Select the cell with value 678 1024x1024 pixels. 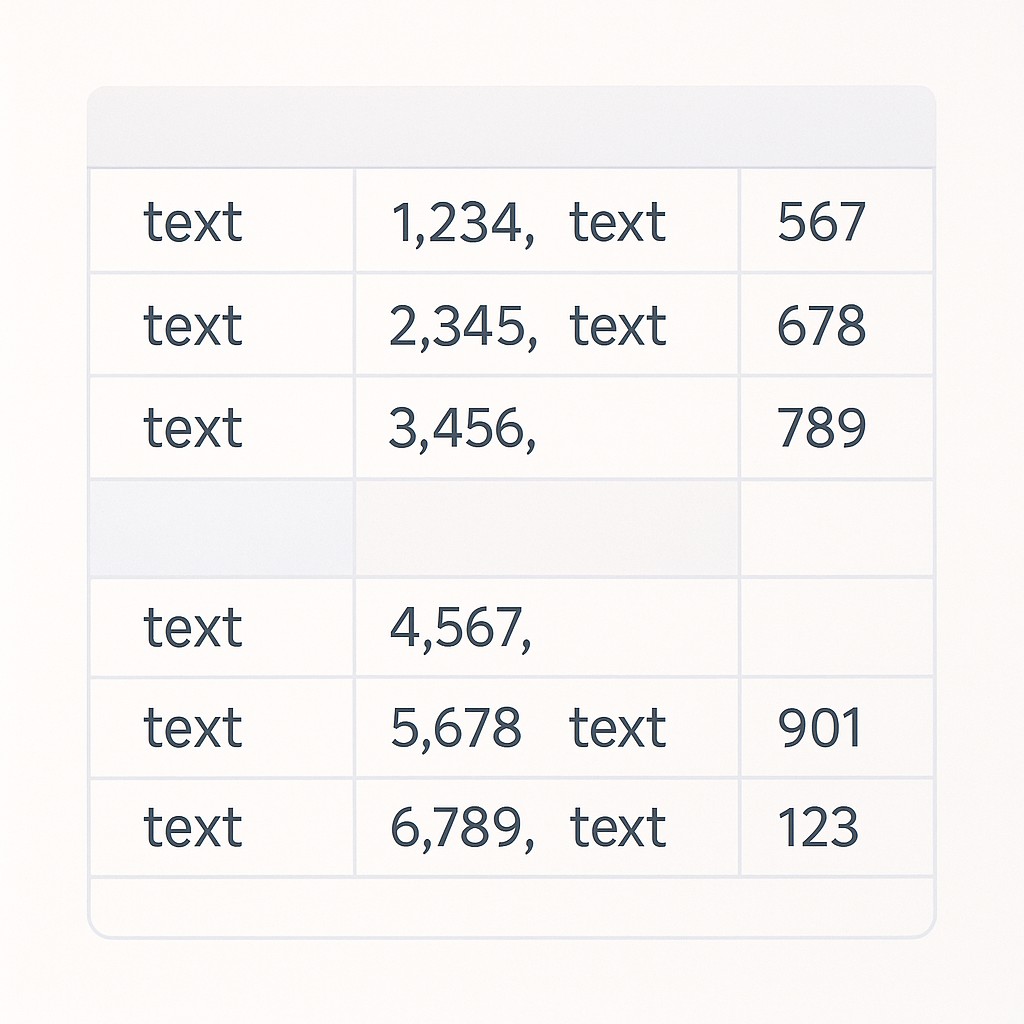point(821,326)
